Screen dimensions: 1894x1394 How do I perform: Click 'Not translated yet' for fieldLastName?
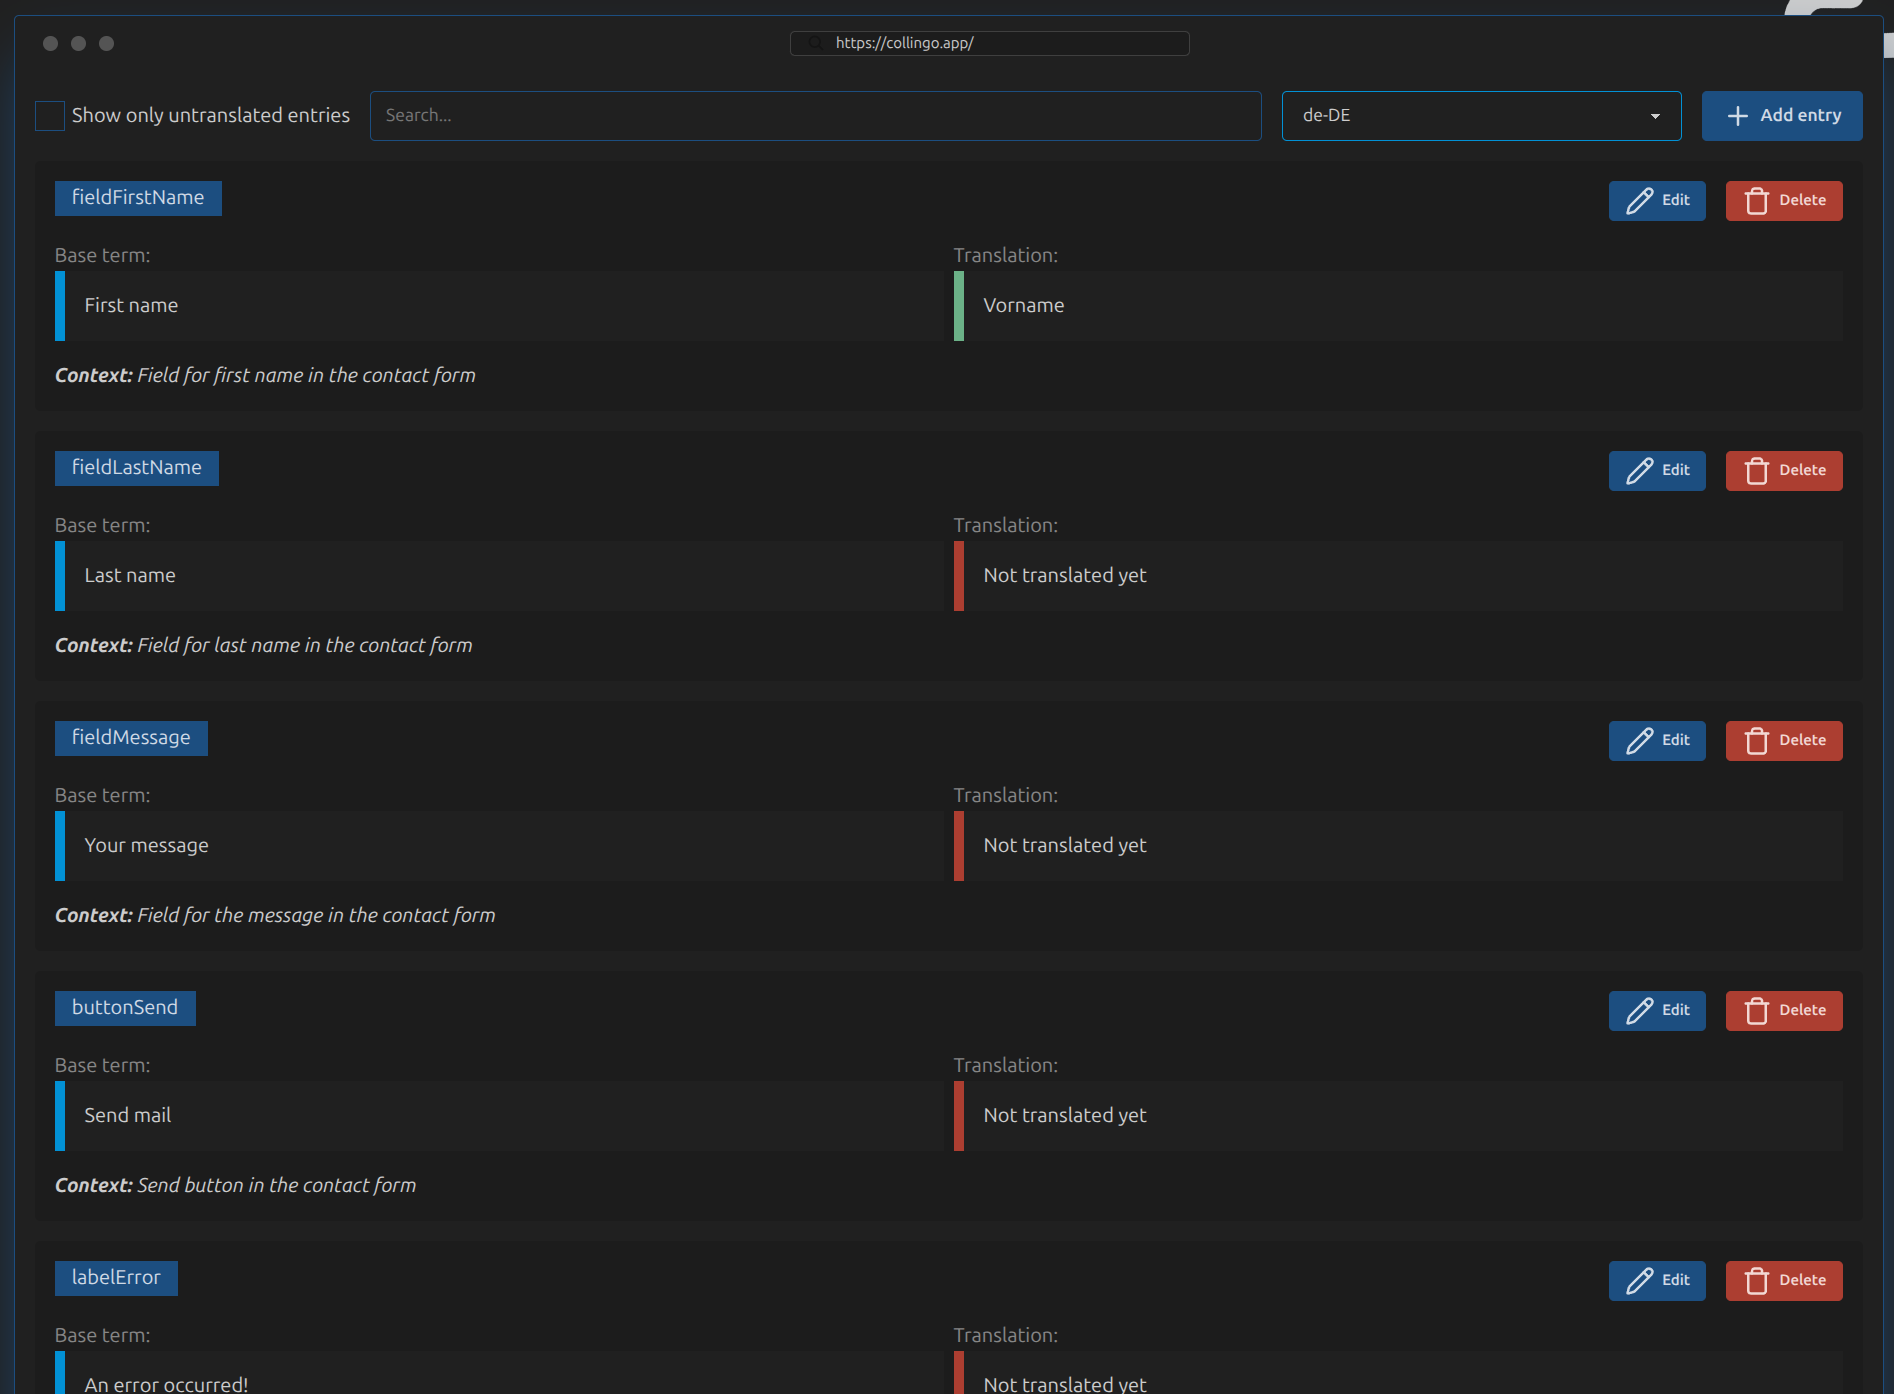click(1065, 576)
